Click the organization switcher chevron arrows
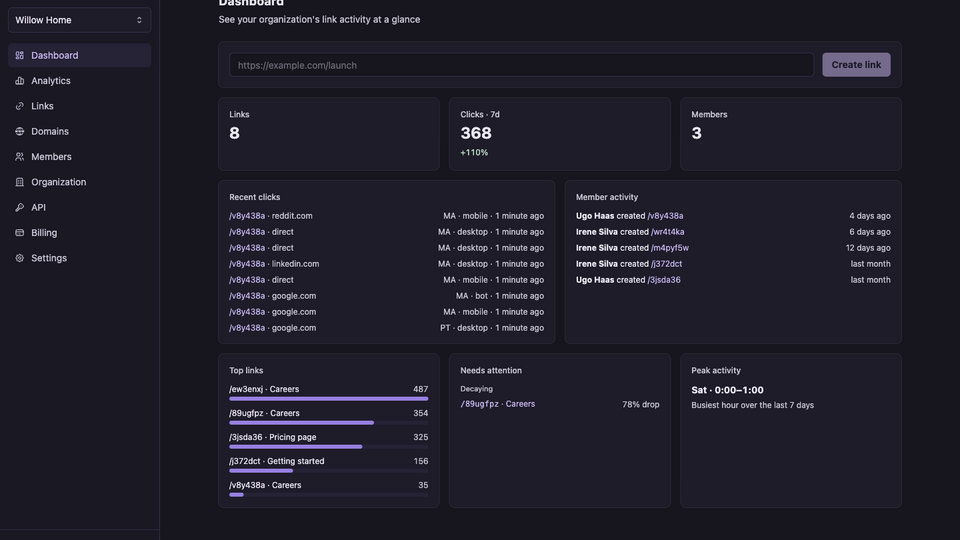 tap(139, 20)
